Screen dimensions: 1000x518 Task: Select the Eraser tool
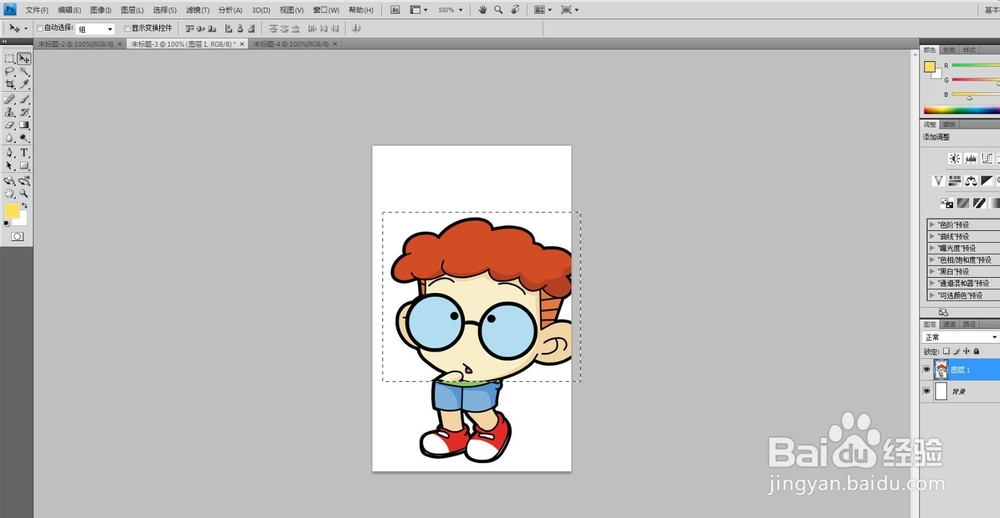pyautogui.click(x=10, y=125)
